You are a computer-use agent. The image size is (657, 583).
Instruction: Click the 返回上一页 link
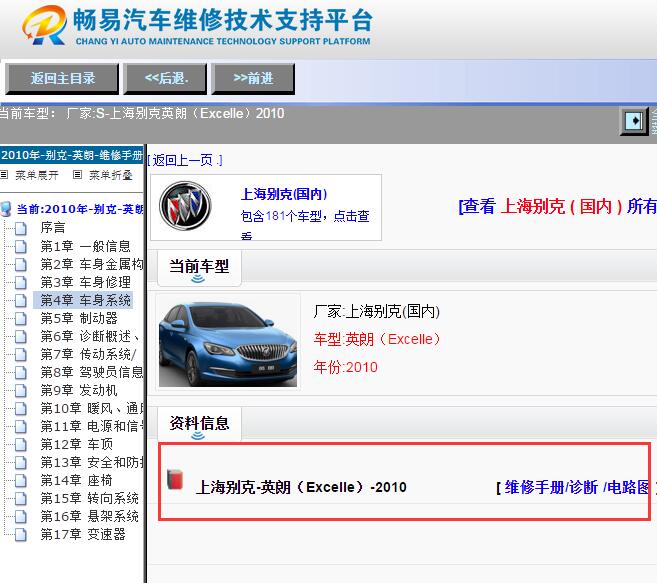coord(185,160)
